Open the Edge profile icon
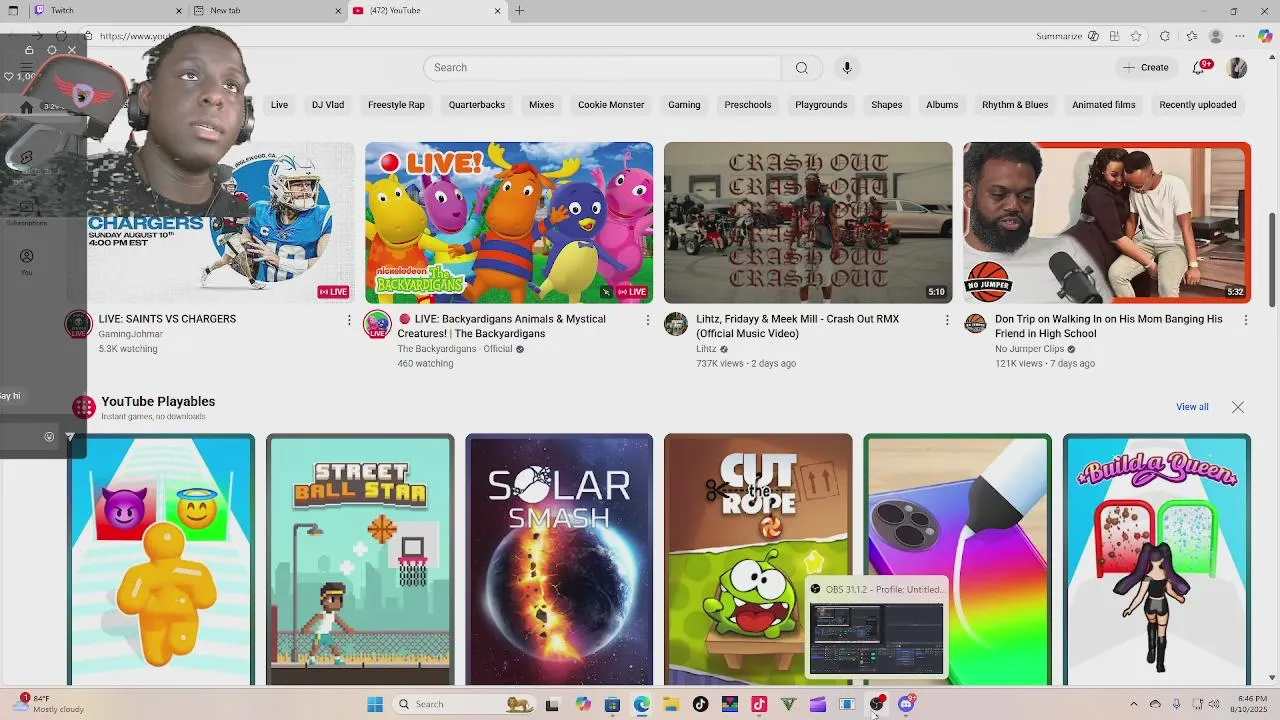The height and width of the screenshot is (720, 1280). click(1215, 36)
